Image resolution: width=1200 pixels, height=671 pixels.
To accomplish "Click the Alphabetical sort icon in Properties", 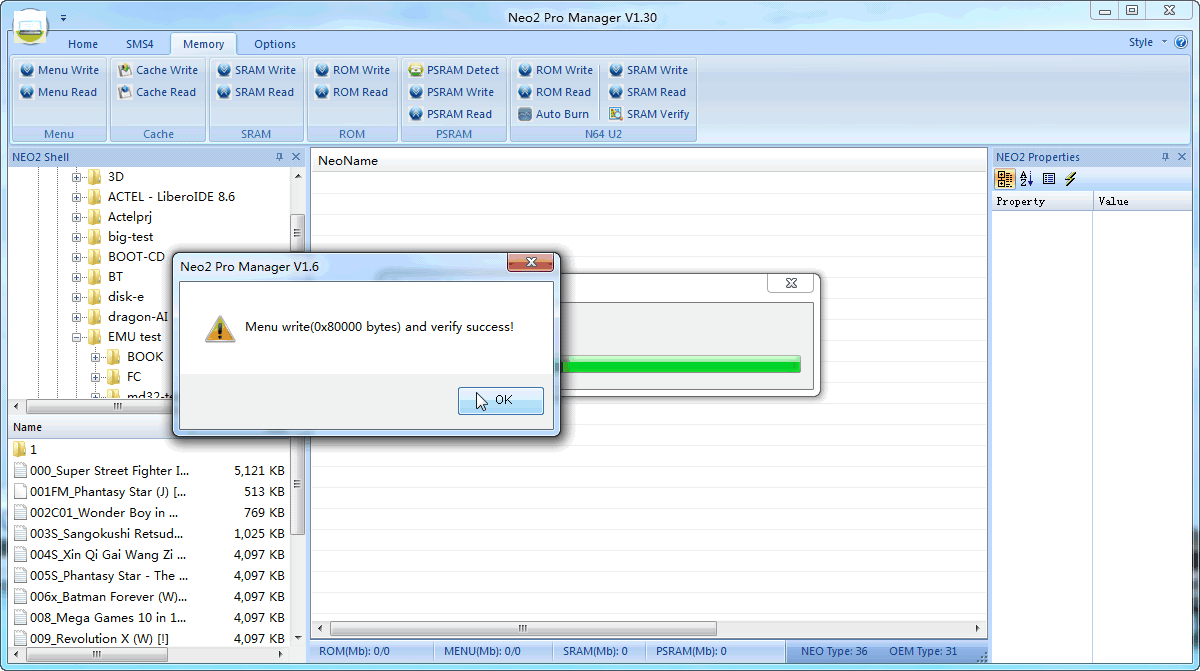I will [1027, 179].
